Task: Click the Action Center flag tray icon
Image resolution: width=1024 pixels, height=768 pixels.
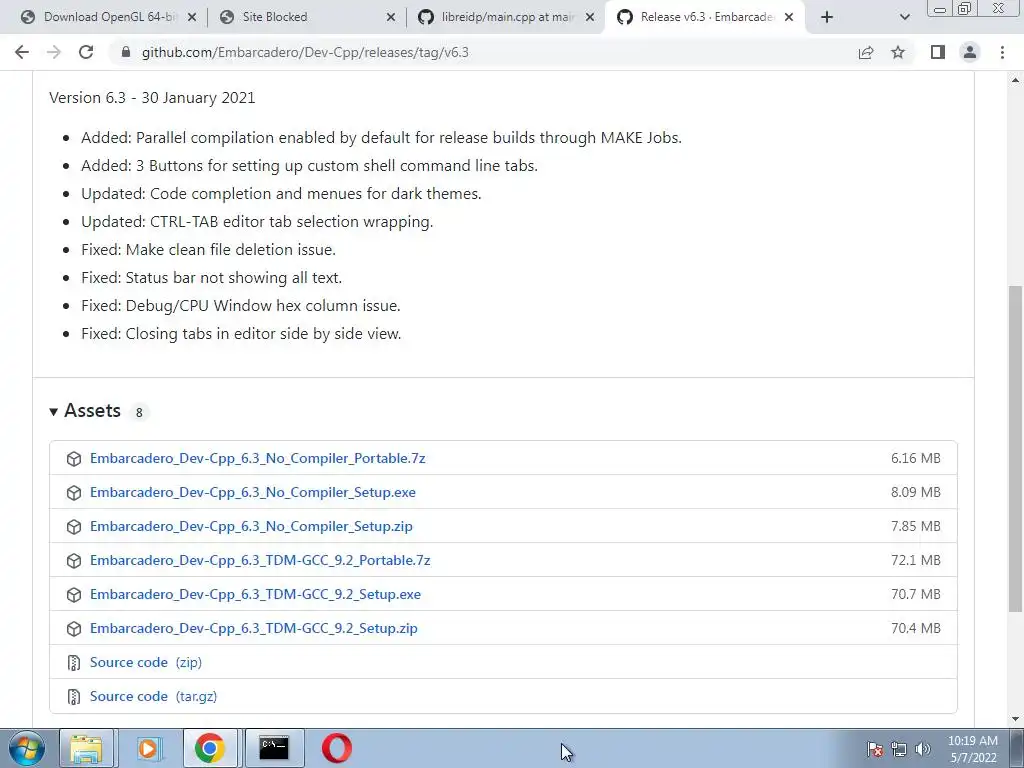Action: pos(875,749)
